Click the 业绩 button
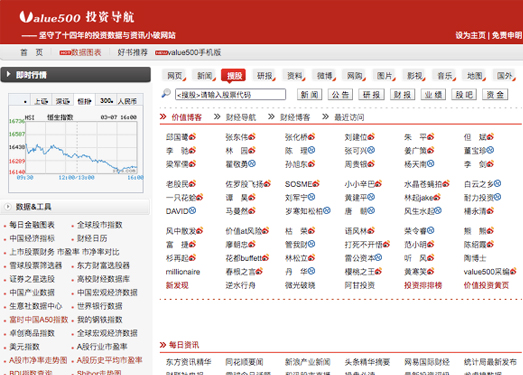 (x=433, y=94)
